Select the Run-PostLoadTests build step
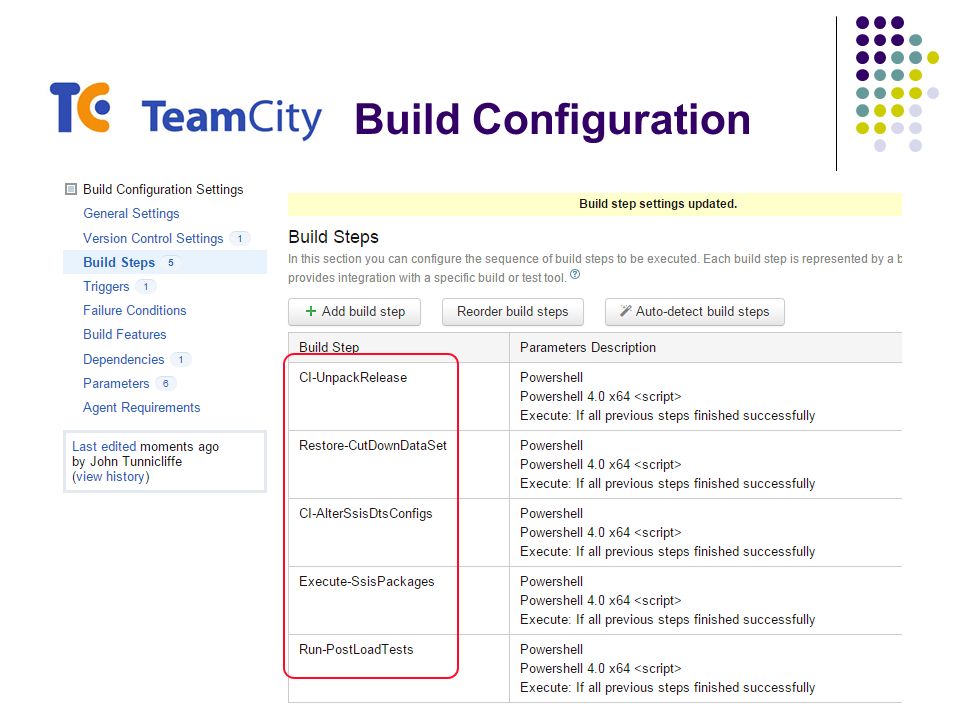This screenshot has width=960, height=720. [x=356, y=649]
